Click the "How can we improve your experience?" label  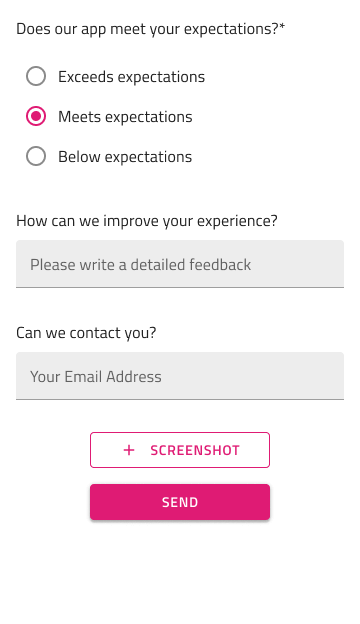(x=147, y=221)
